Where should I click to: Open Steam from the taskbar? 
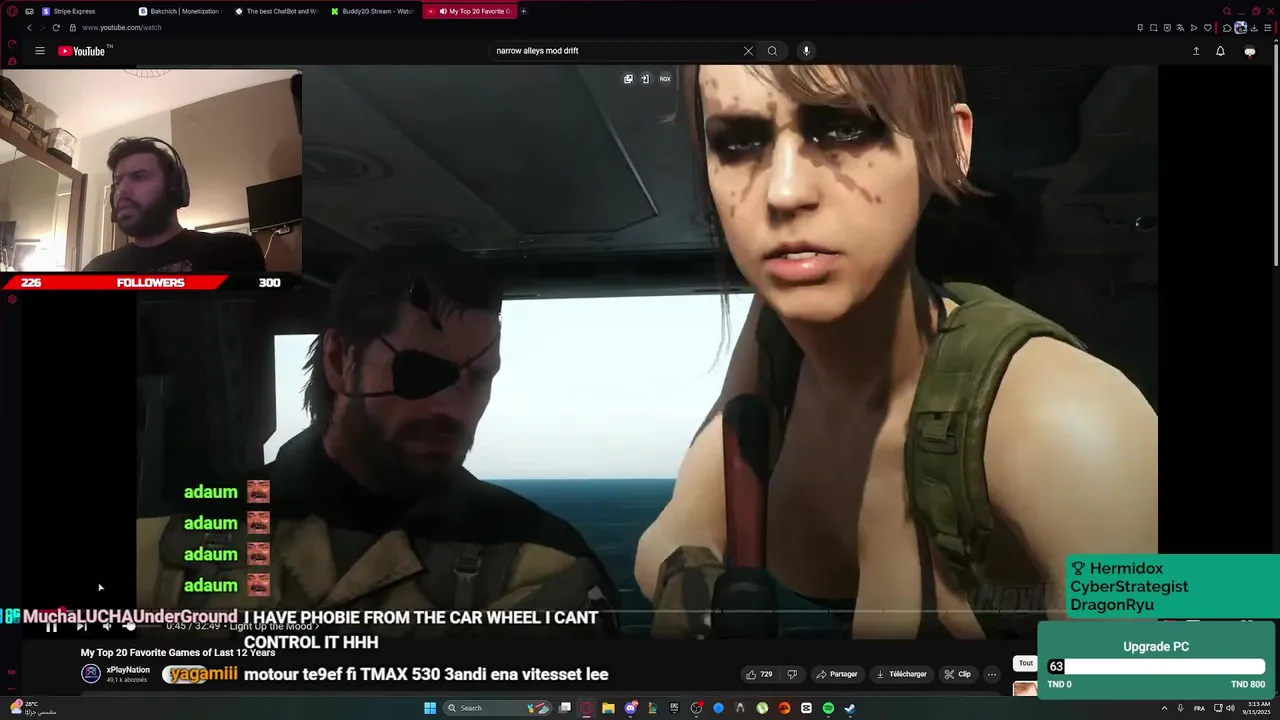(850, 708)
